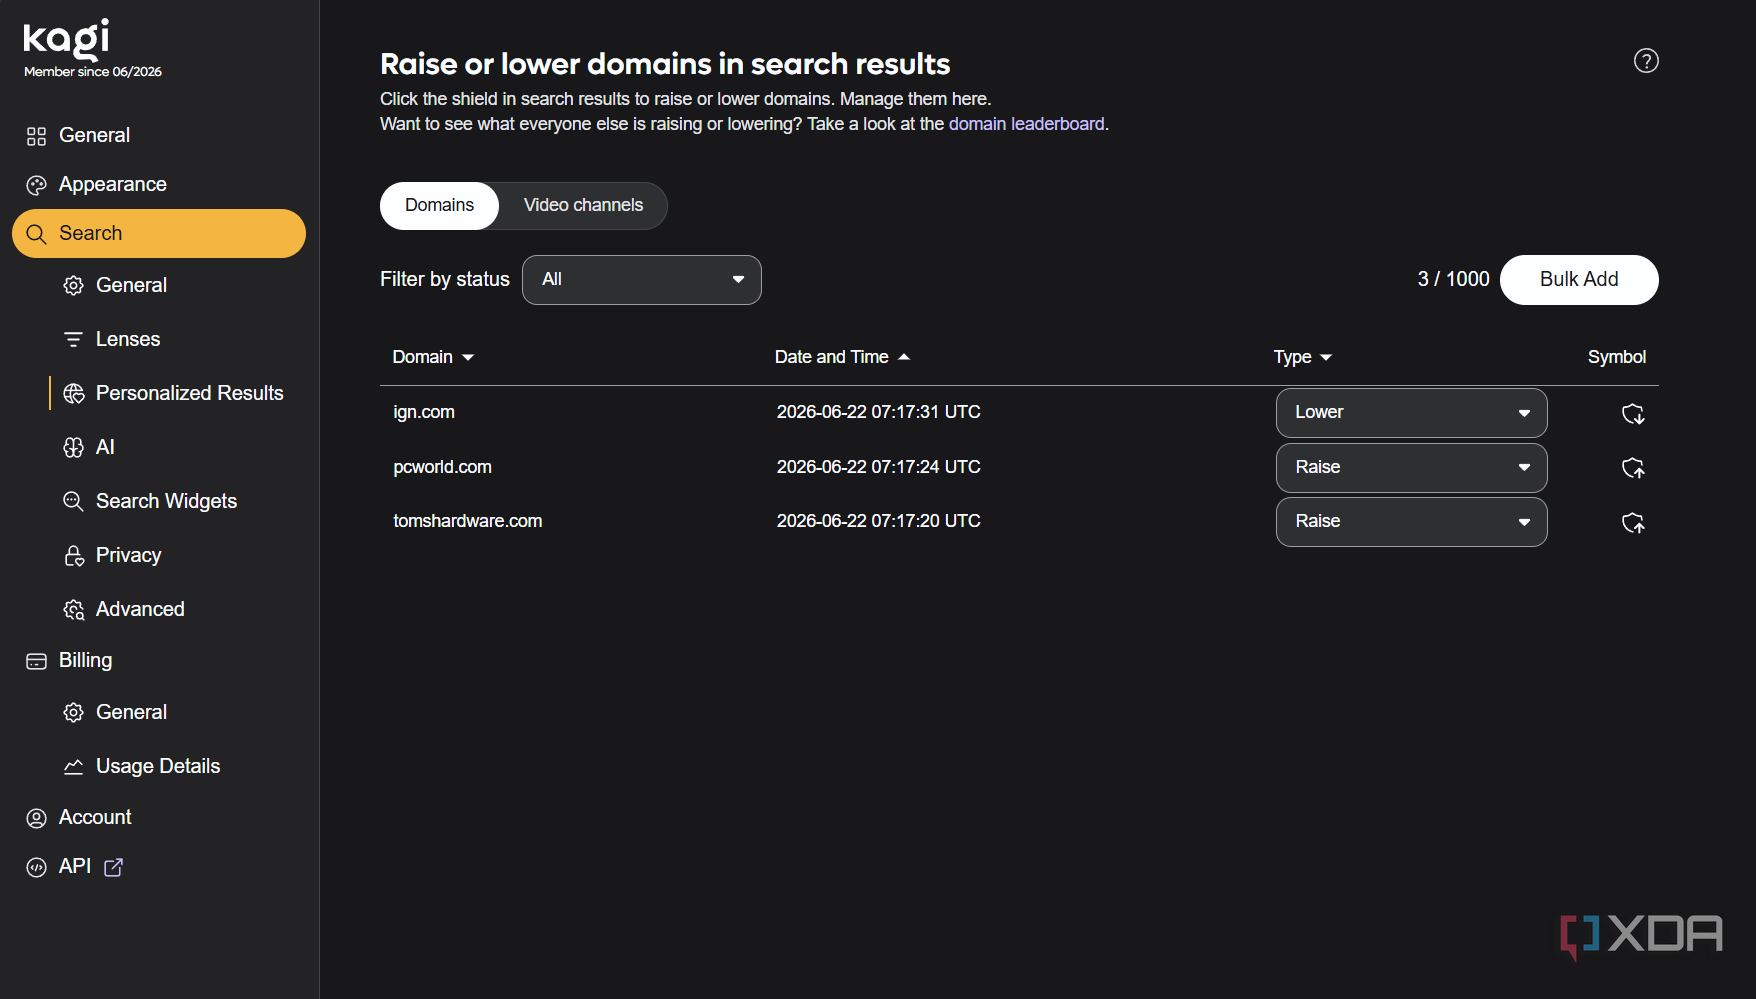Sort by the Date and Time column

(842, 357)
